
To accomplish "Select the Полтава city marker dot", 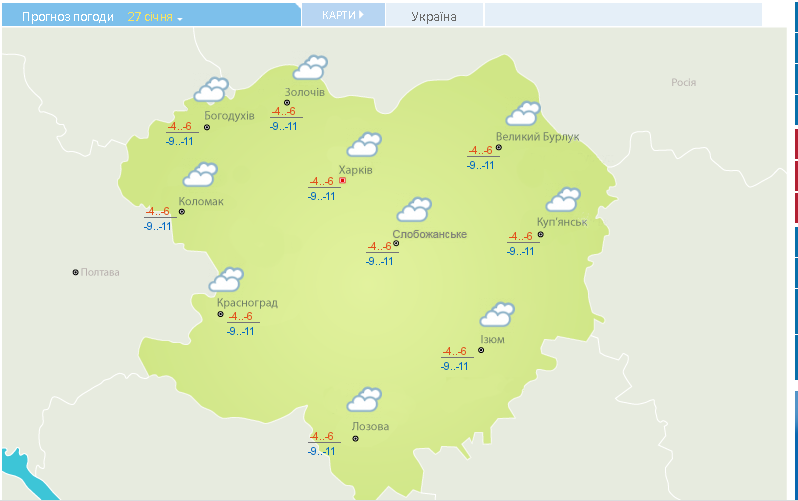I will coord(75,272).
